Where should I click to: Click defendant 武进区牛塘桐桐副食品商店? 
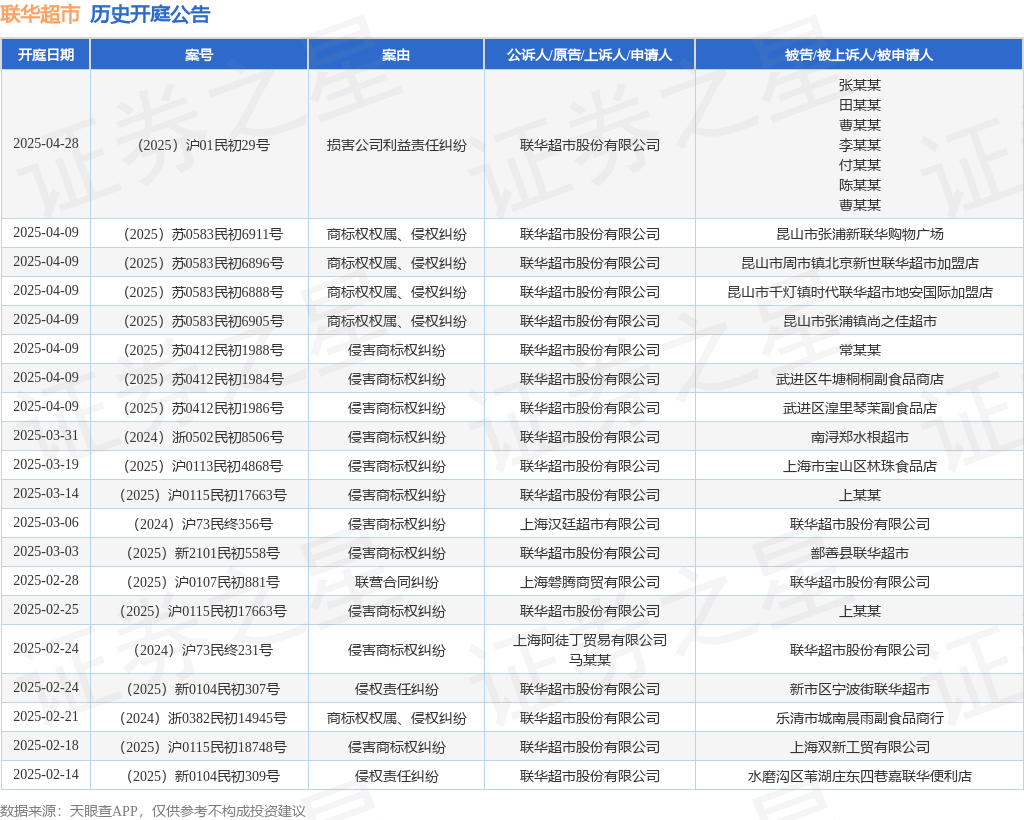coord(859,379)
